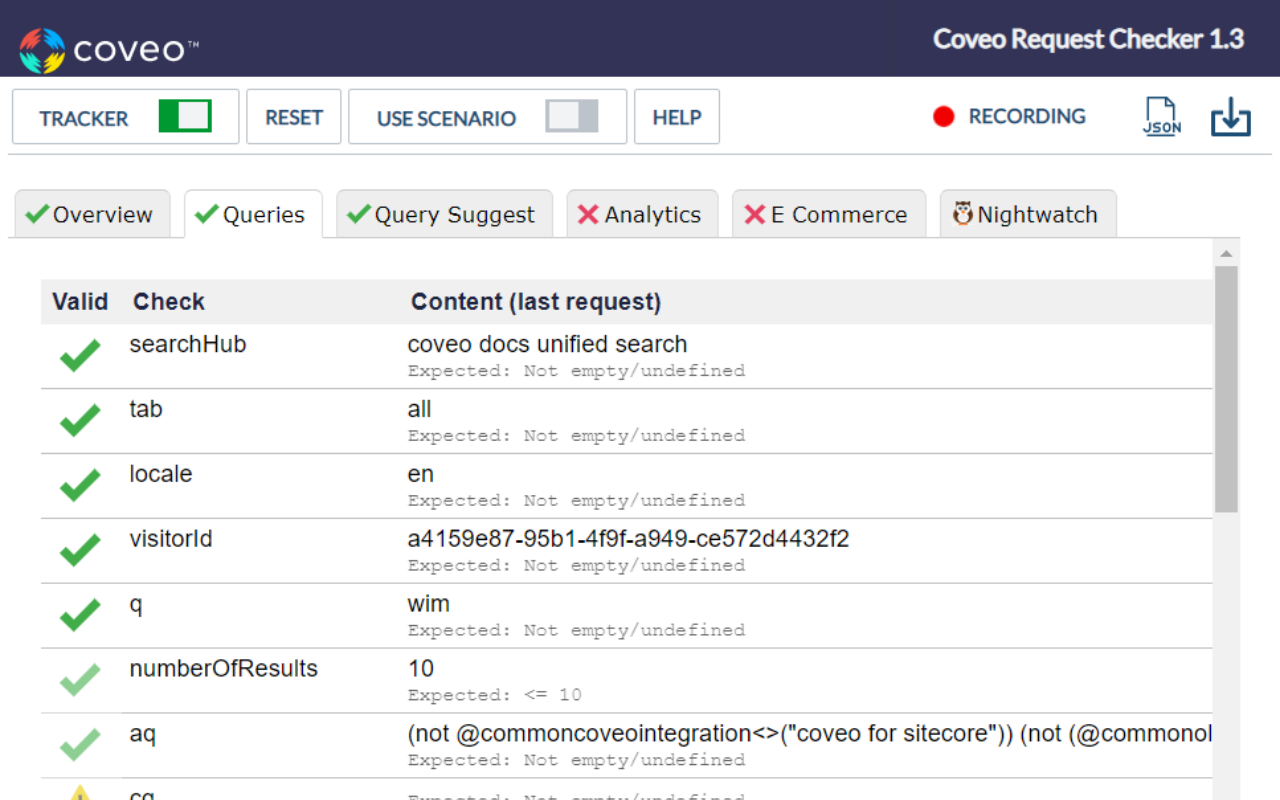Switch to the Overview tab
Viewport: 1280px width, 800px height.
click(93, 213)
